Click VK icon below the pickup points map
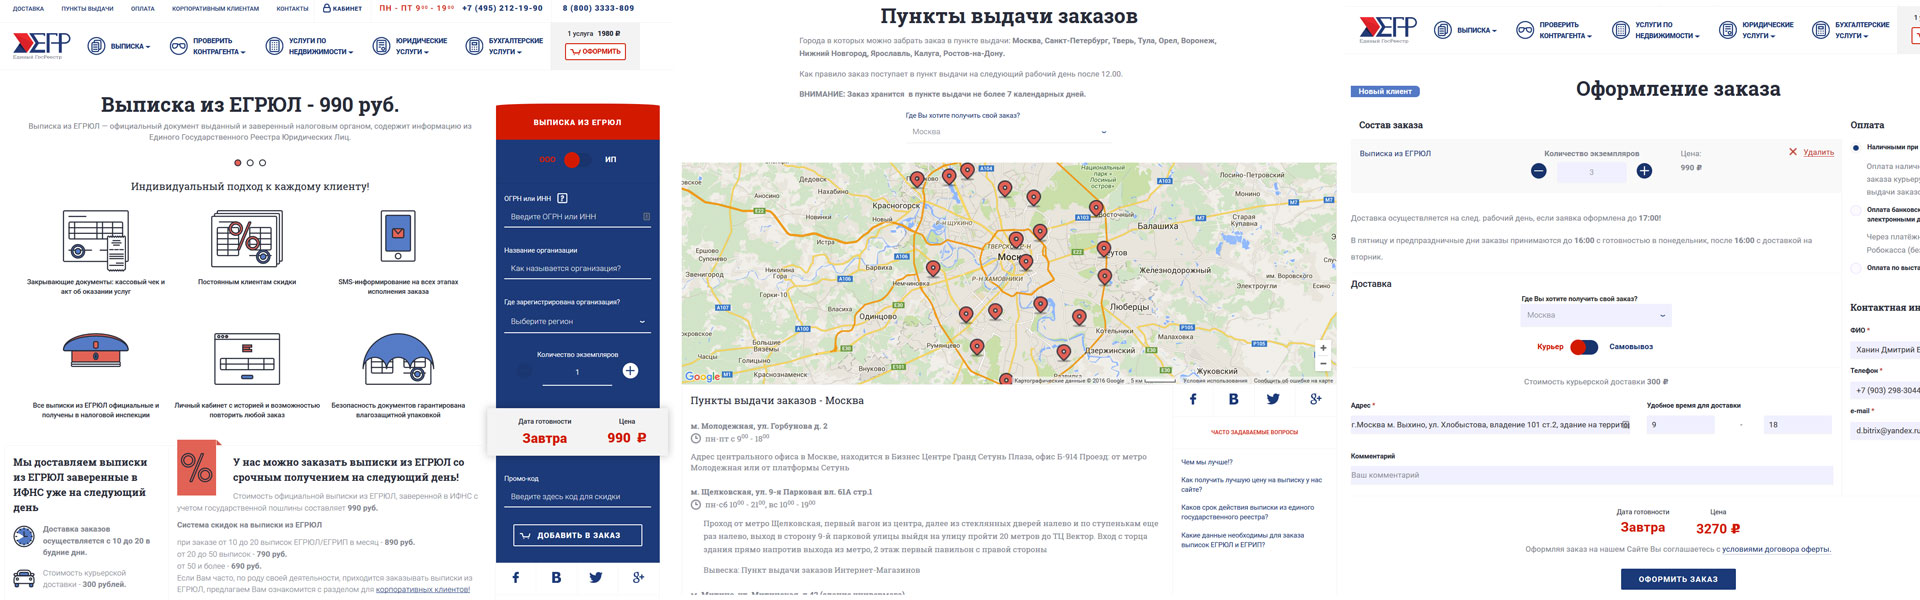Viewport: 1920px width, 600px height. coord(1234,399)
